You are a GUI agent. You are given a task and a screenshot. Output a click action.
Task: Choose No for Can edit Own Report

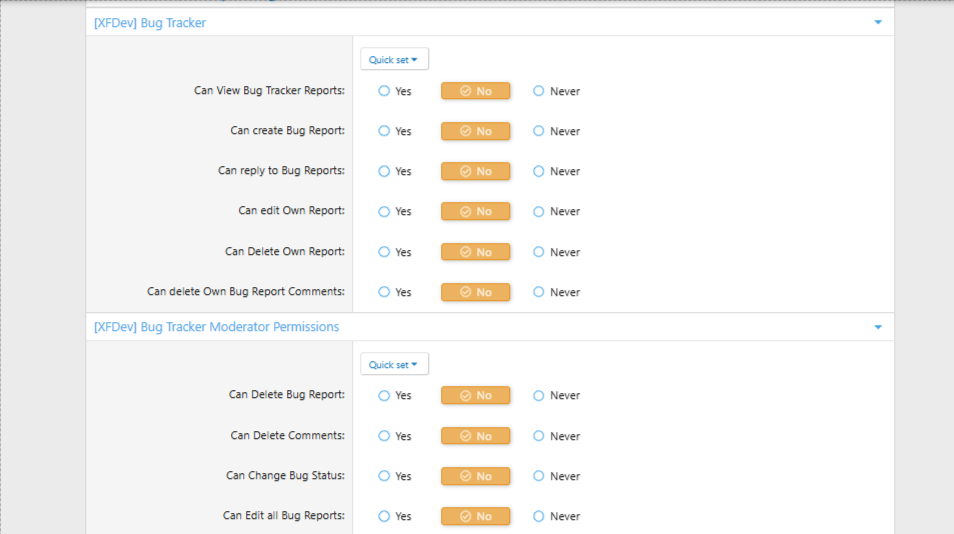coord(476,212)
